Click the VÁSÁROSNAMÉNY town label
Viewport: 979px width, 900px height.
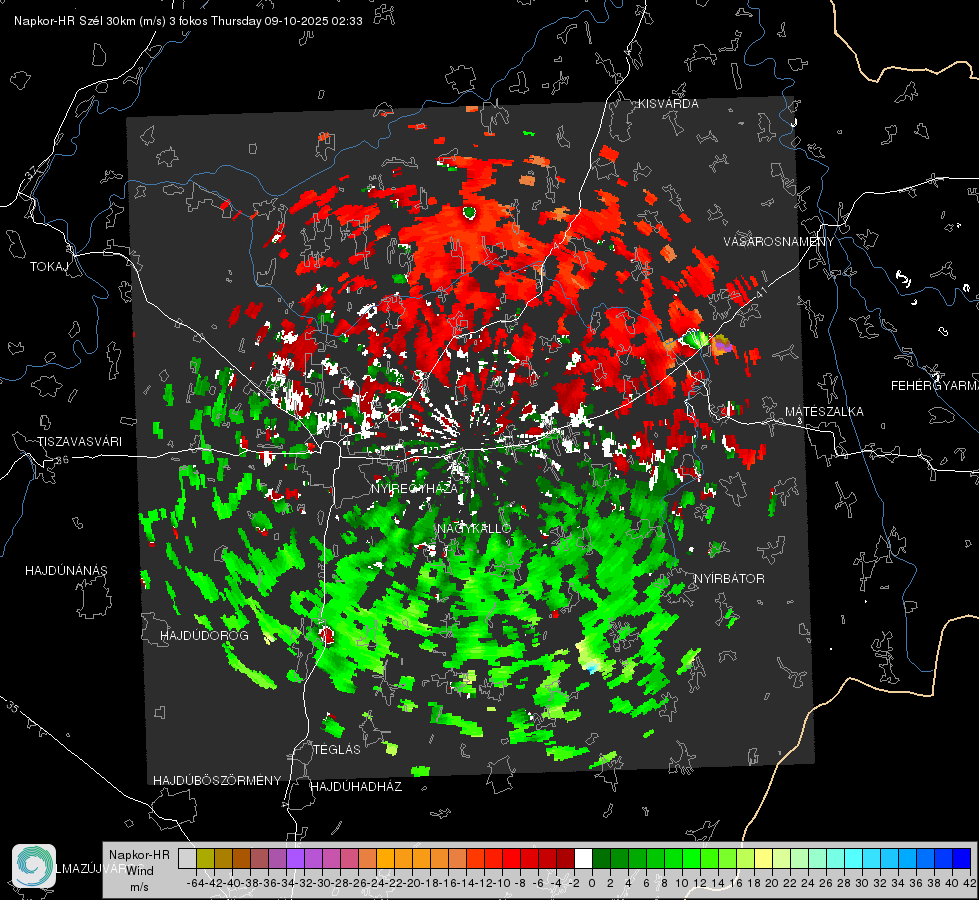point(779,242)
